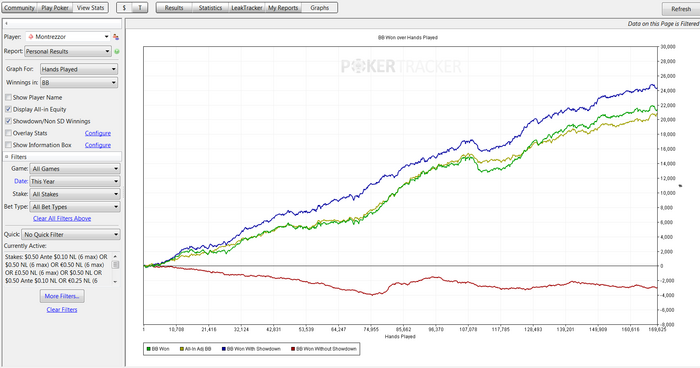Switch to Play Poker tab
The image size is (700, 368).
click(x=55, y=8)
